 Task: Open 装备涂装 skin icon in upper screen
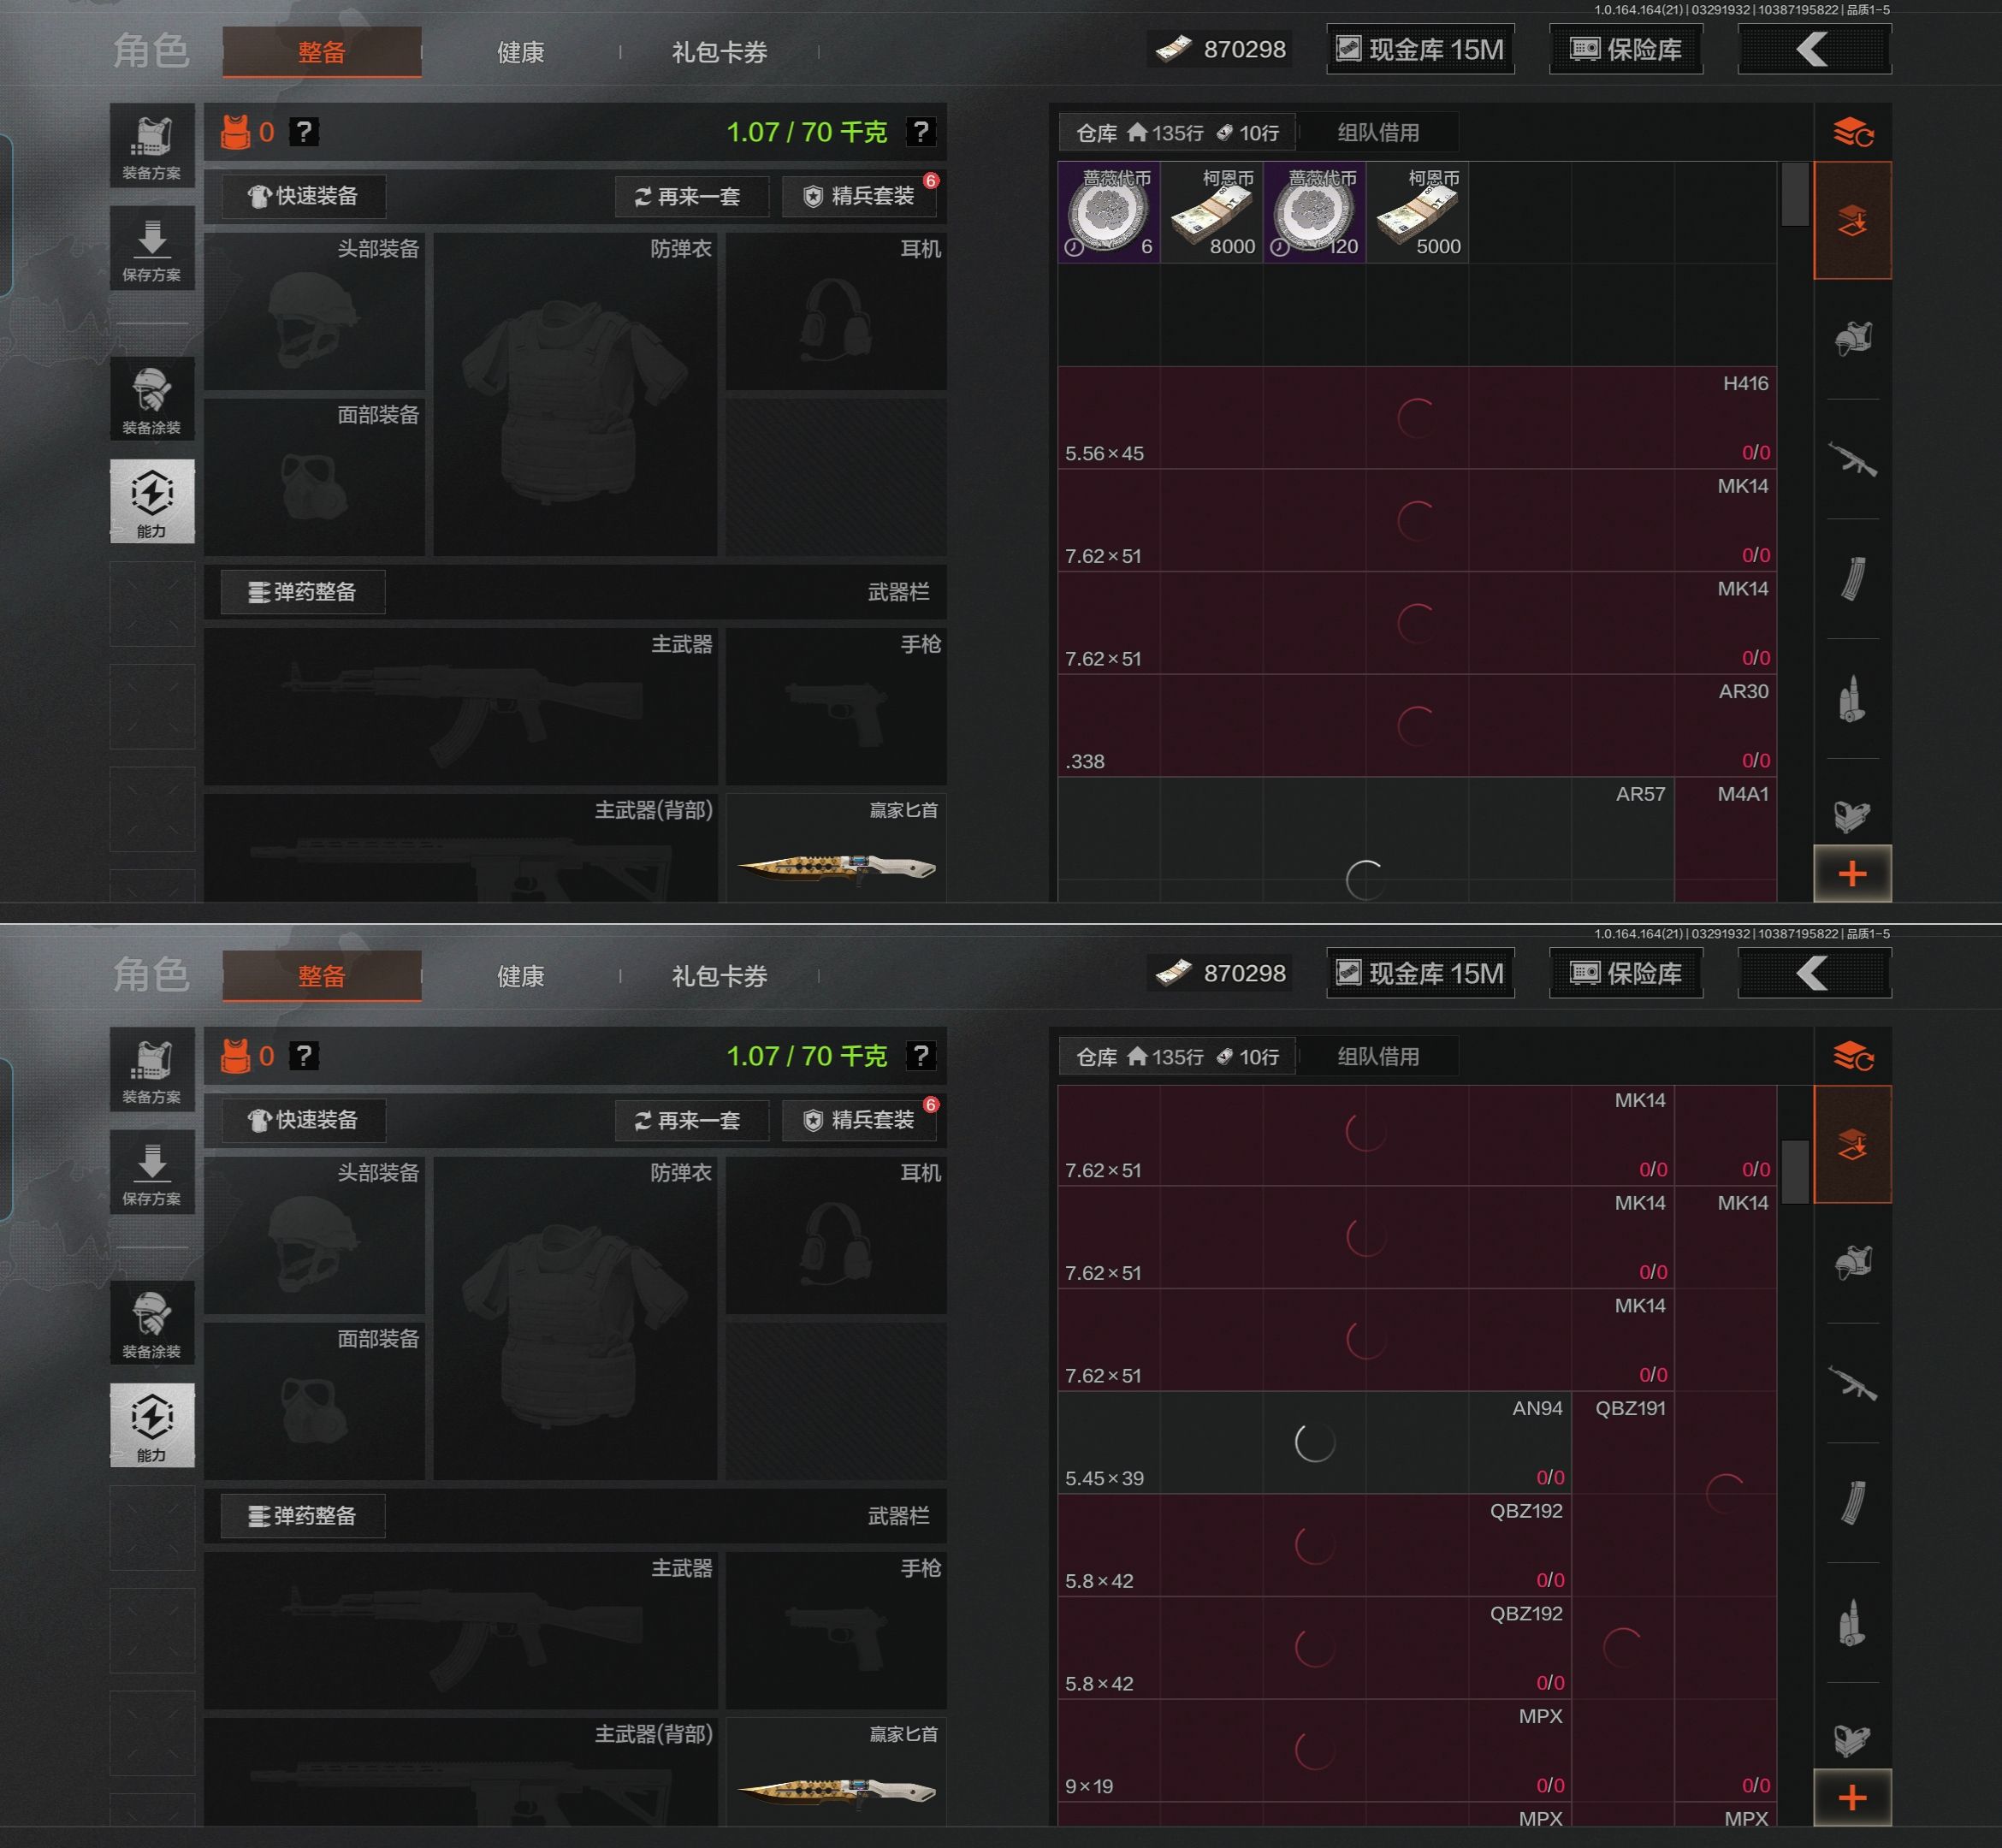point(152,398)
